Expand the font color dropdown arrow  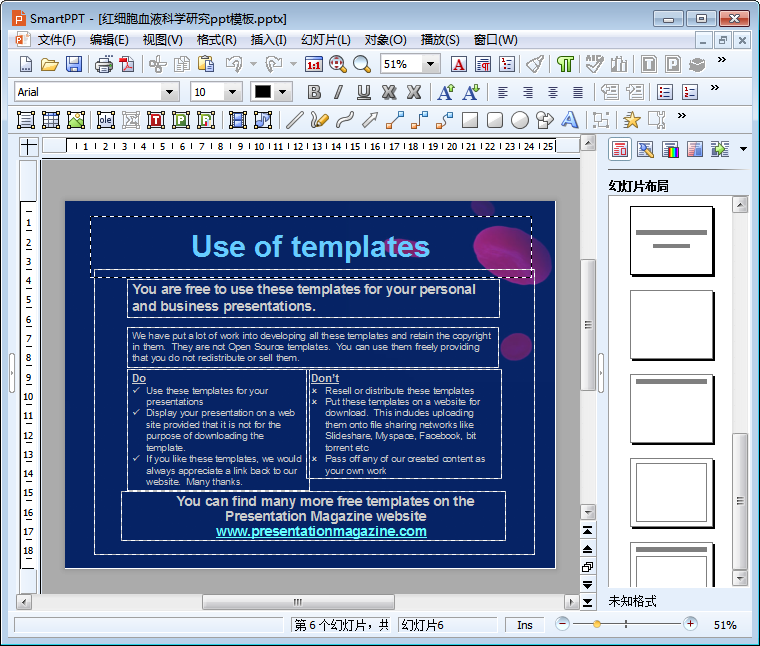(283, 92)
